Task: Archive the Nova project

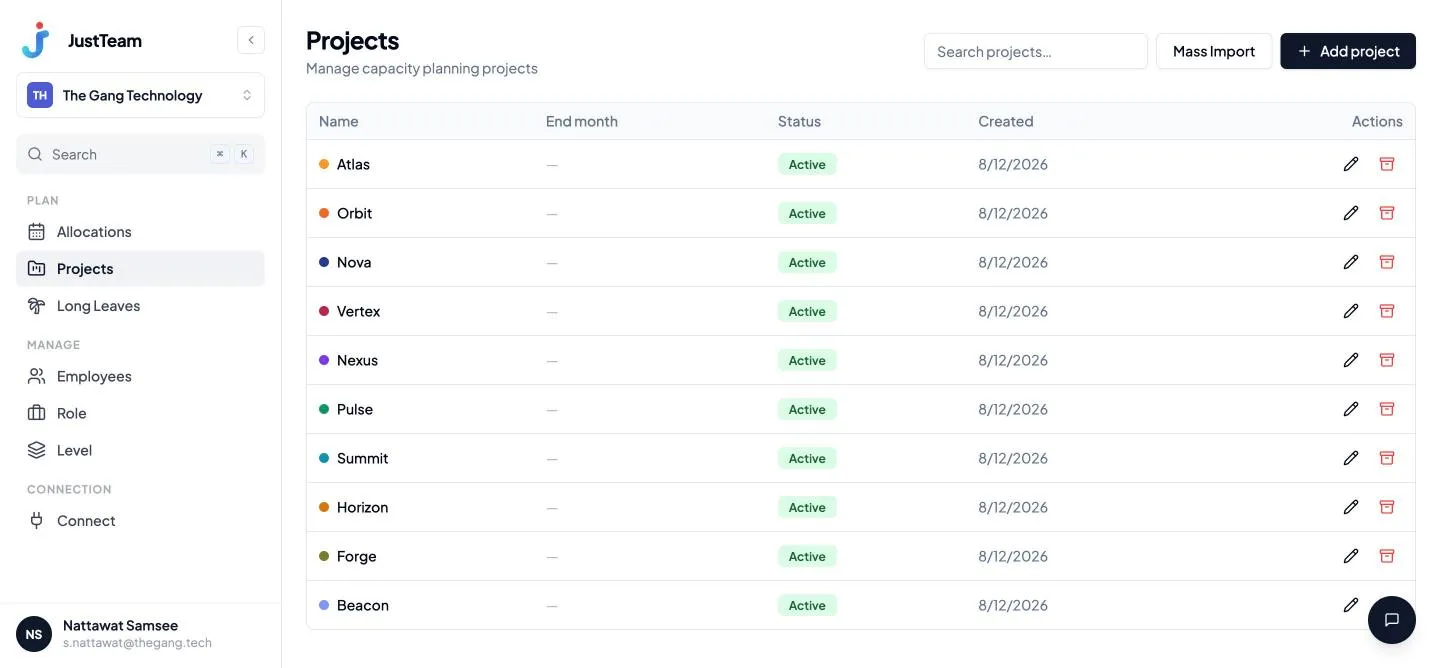Action: (1387, 262)
